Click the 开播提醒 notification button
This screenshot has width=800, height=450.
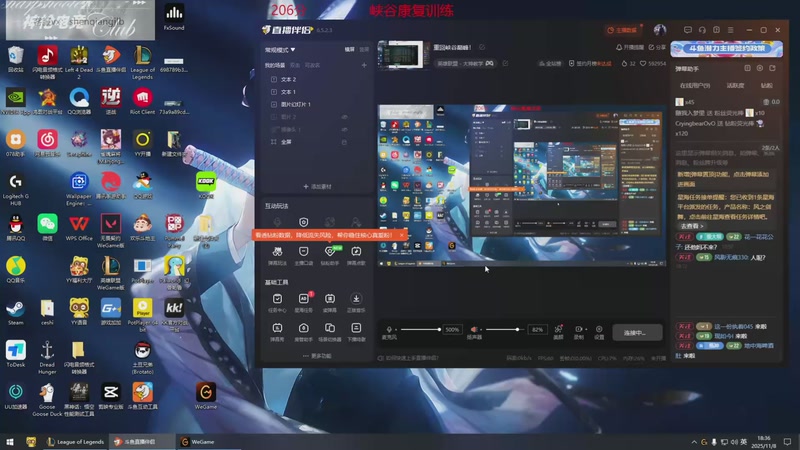pos(630,47)
